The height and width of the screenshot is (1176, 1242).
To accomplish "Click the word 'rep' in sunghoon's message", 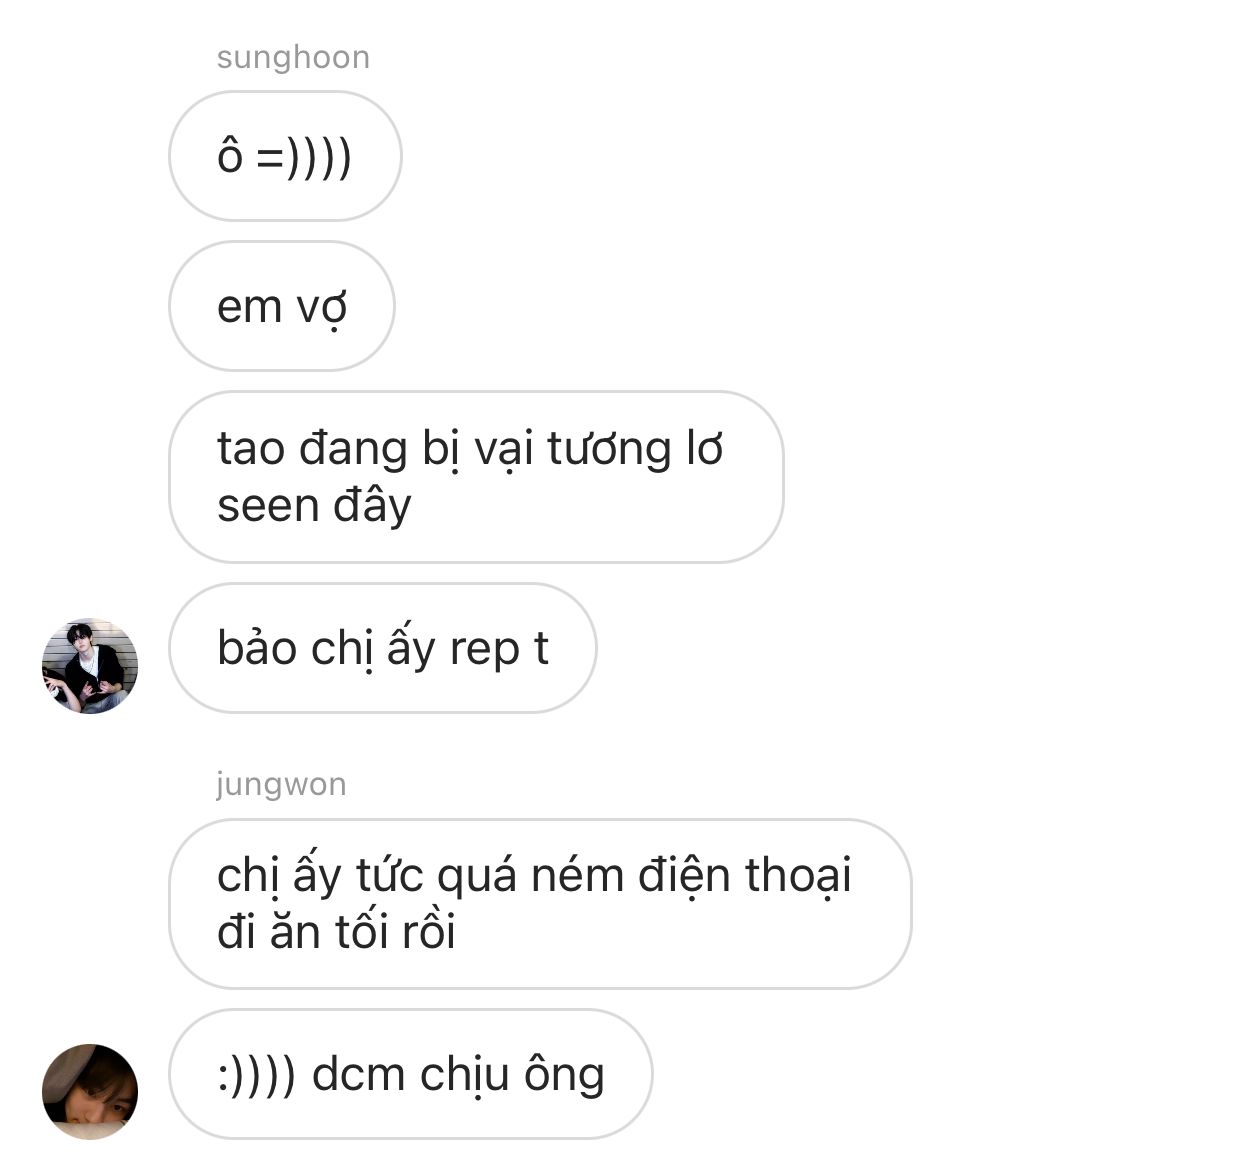I will tap(484, 649).
